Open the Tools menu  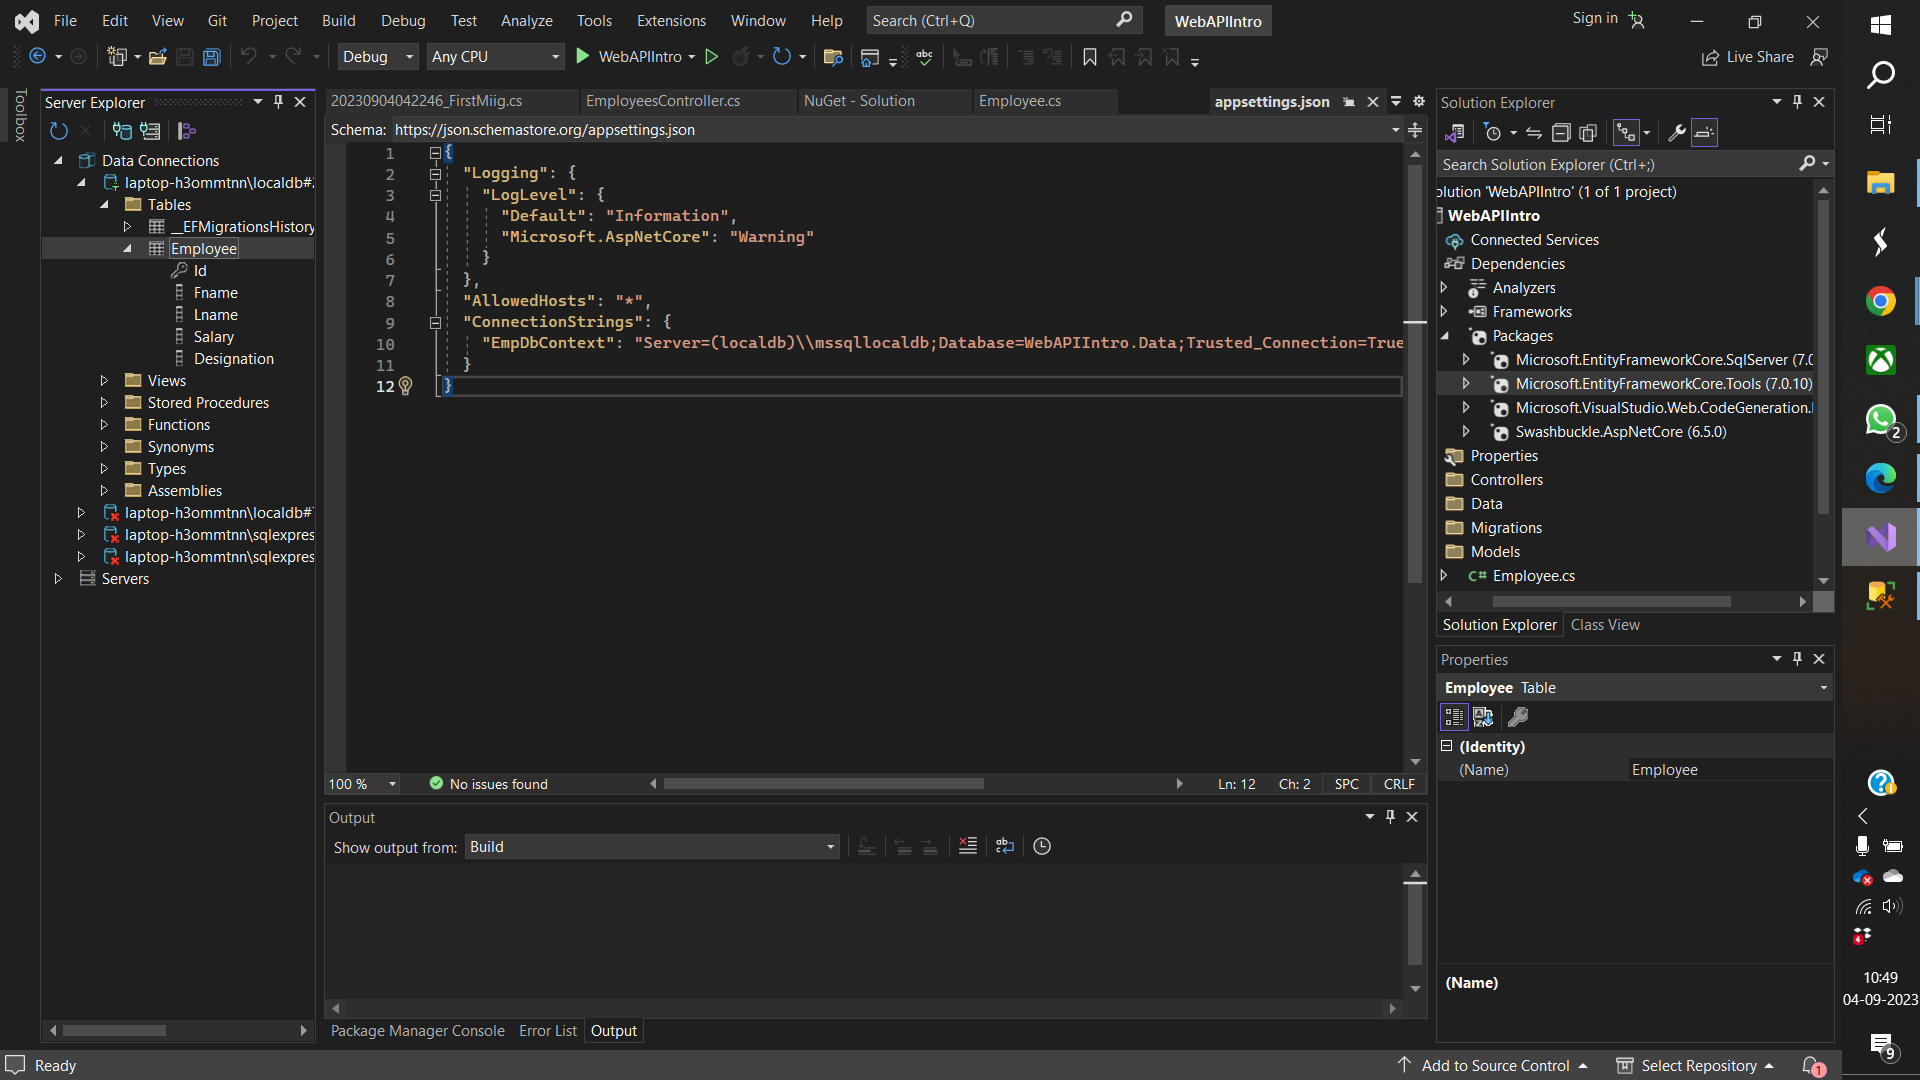[593, 20]
